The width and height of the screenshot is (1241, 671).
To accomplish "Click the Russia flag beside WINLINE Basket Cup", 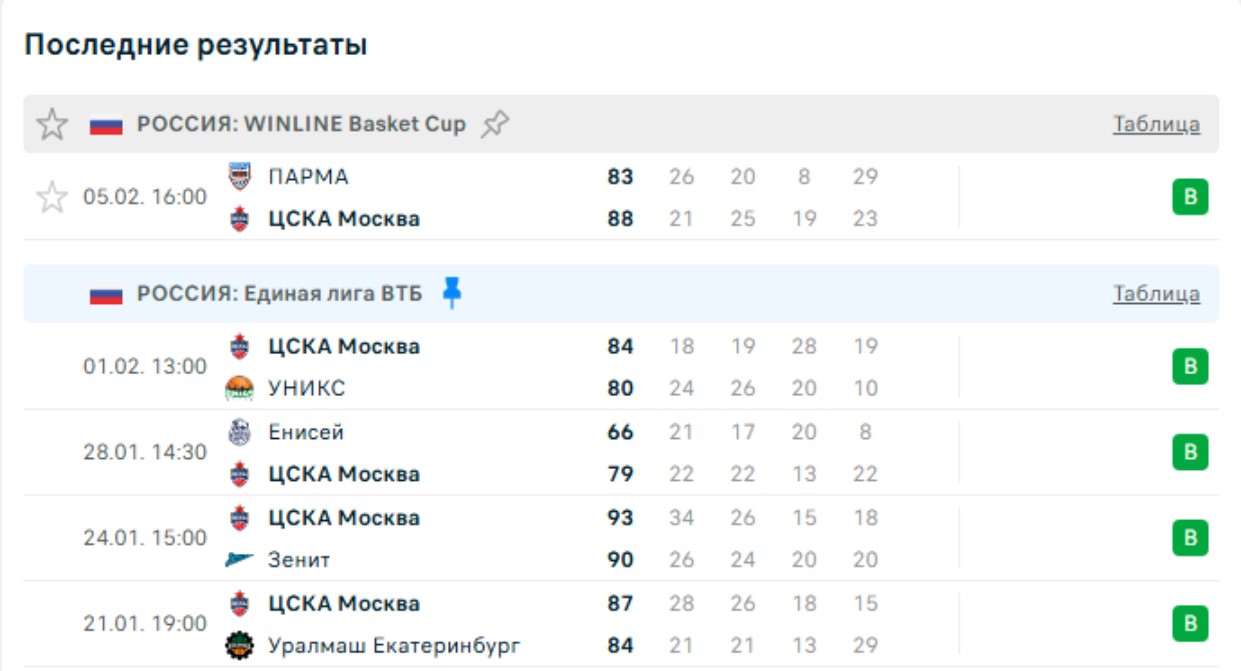I will (x=106, y=125).
